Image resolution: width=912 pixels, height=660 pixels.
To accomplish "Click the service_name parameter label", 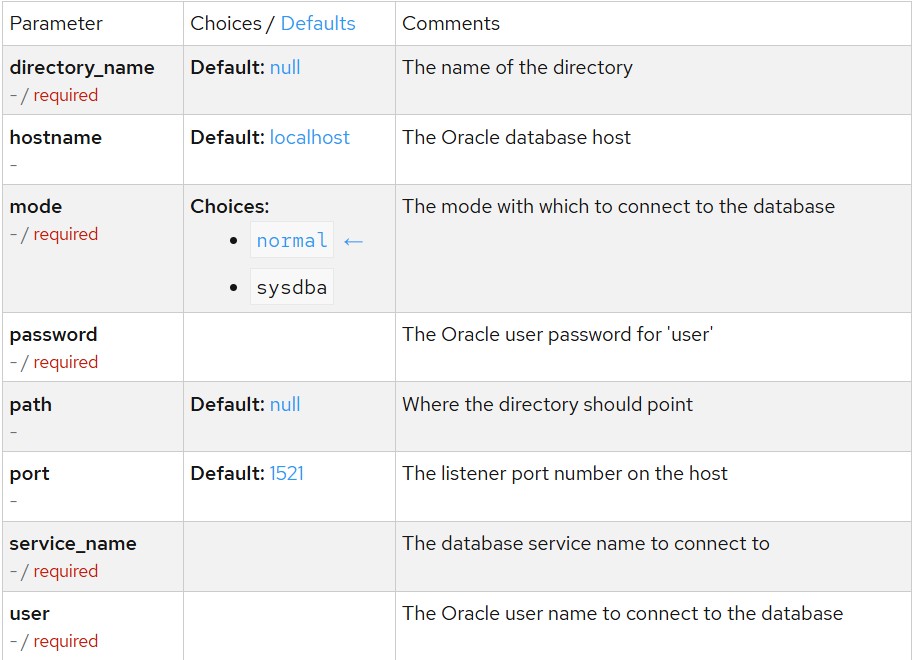I will pyautogui.click(x=73, y=544).
